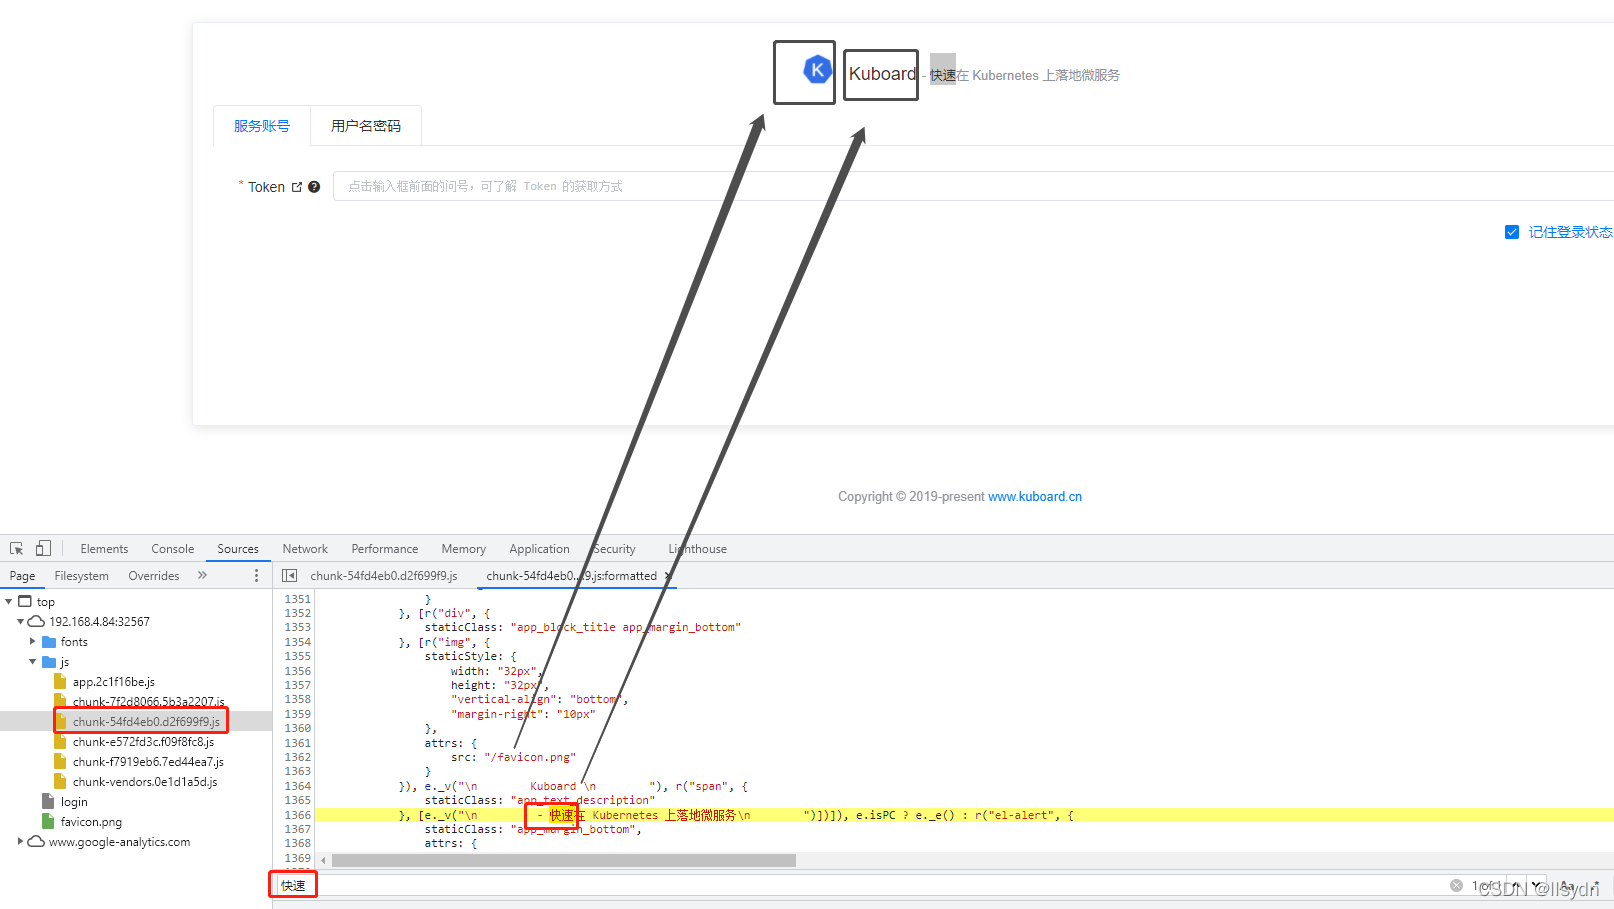Collapse the js folder
This screenshot has height=909, width=1614.
click(33, 662)
